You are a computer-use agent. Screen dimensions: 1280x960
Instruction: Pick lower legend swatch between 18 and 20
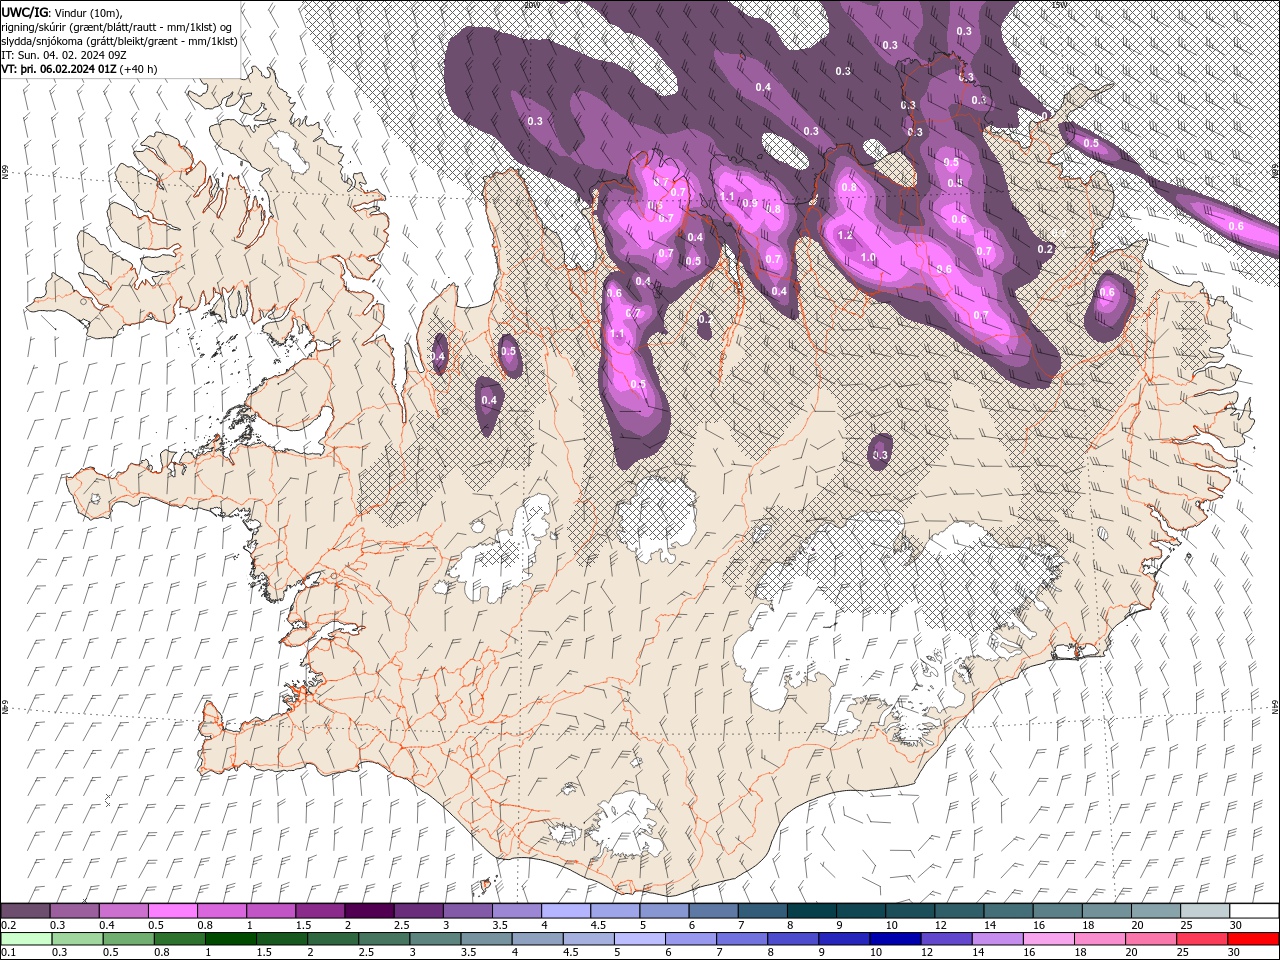click(x=1100, y=939)
